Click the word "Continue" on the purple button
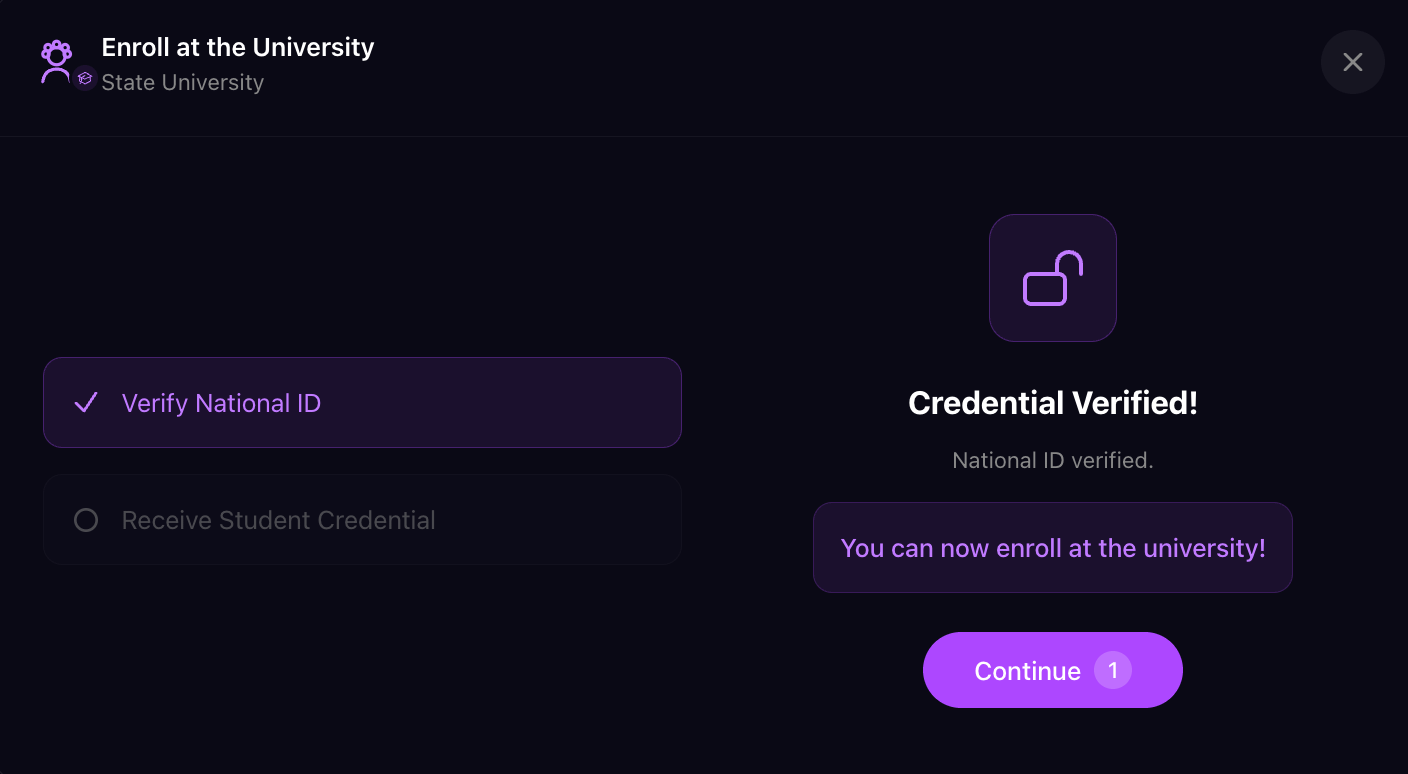 pos(1028,671)
